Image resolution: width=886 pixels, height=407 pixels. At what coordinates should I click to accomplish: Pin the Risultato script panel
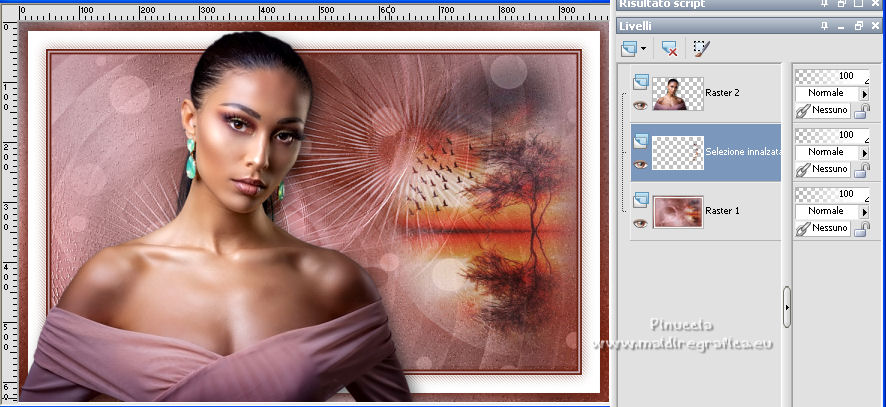click(824, 4)
